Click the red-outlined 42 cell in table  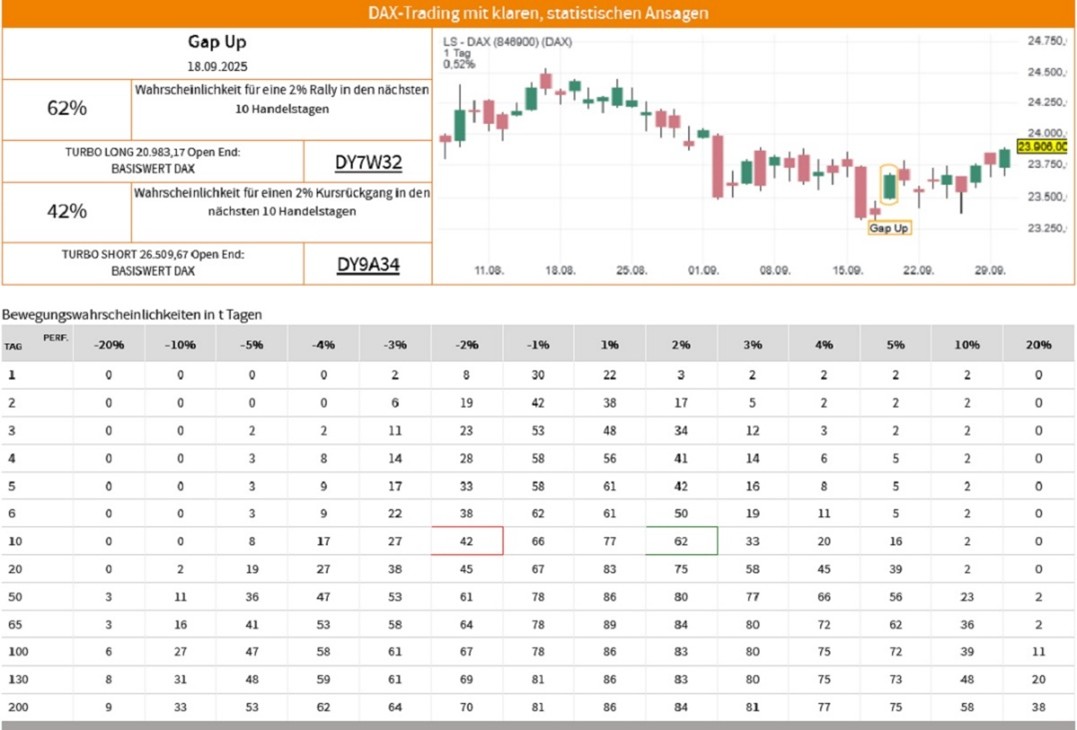tap(467, 541)
